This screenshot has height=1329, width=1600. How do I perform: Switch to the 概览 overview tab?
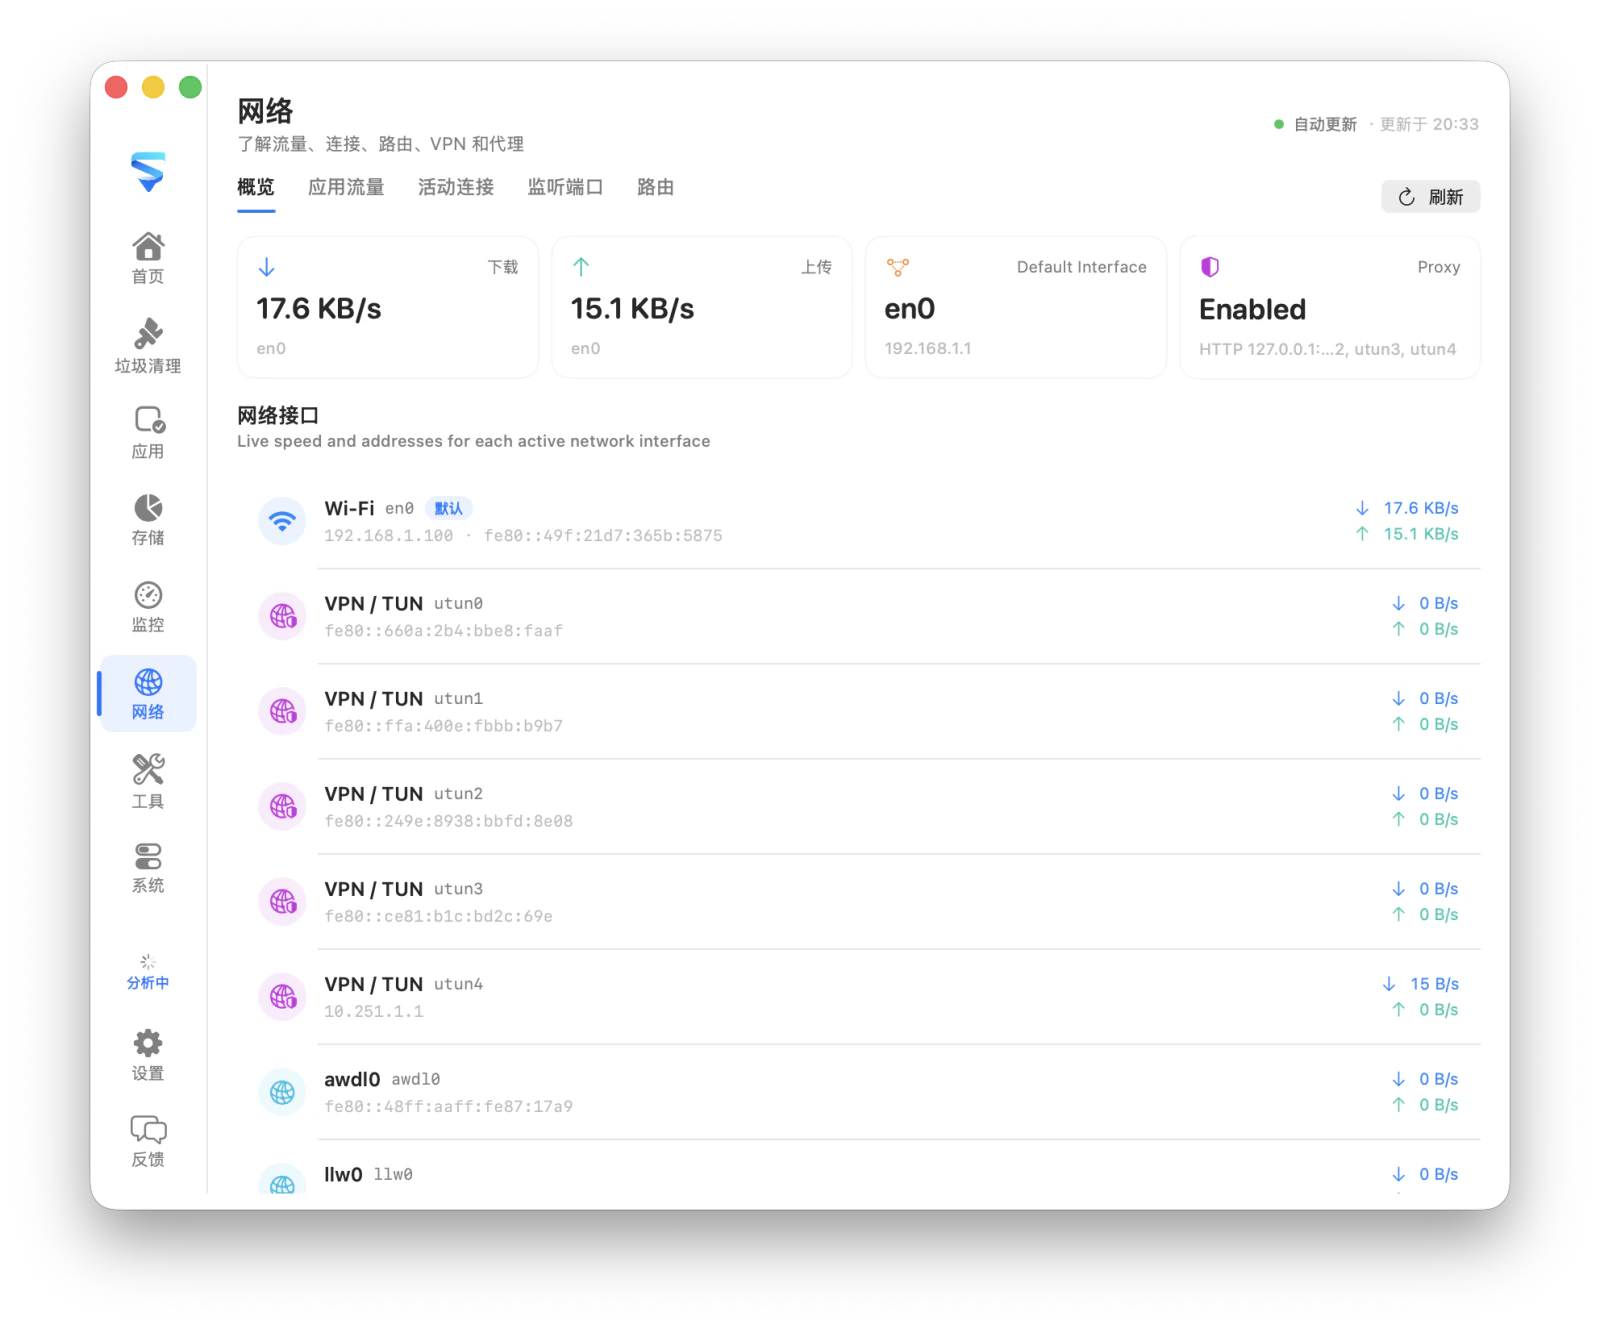click(256, 187)
